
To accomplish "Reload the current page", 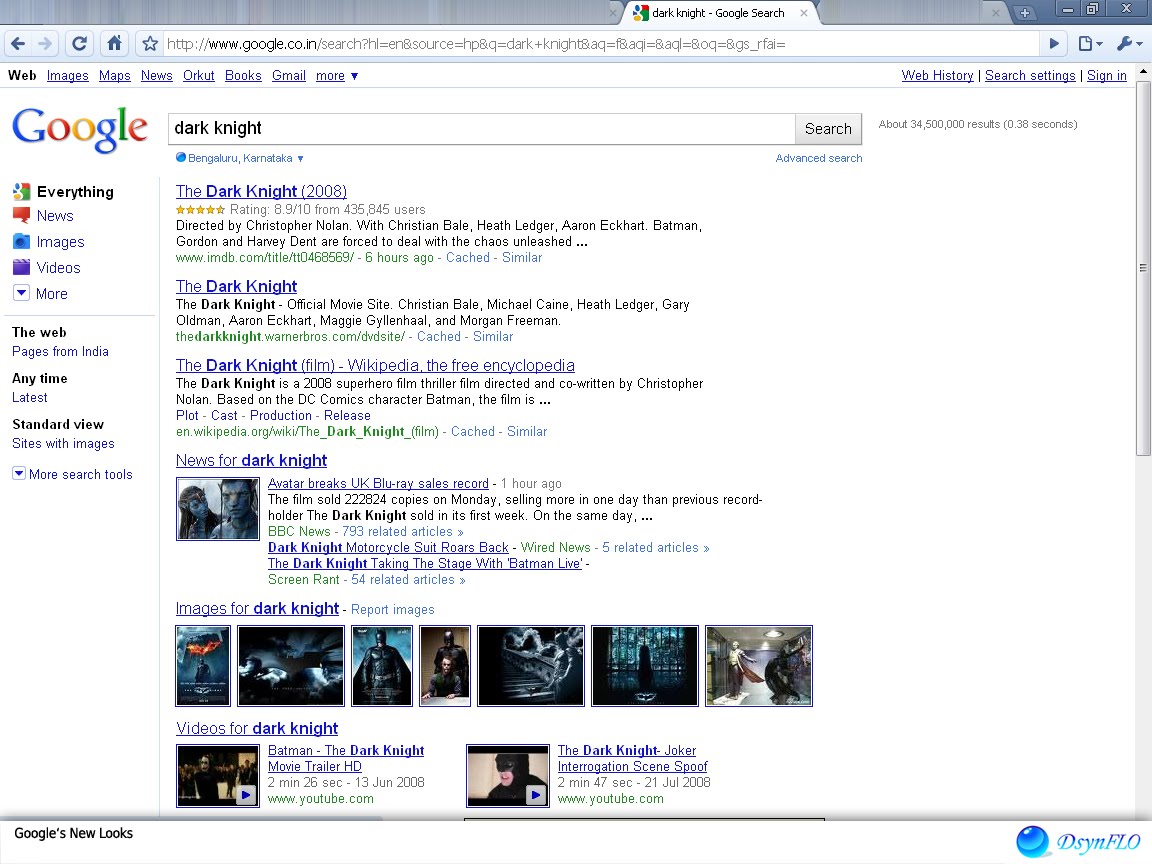I will click(78, 44).
